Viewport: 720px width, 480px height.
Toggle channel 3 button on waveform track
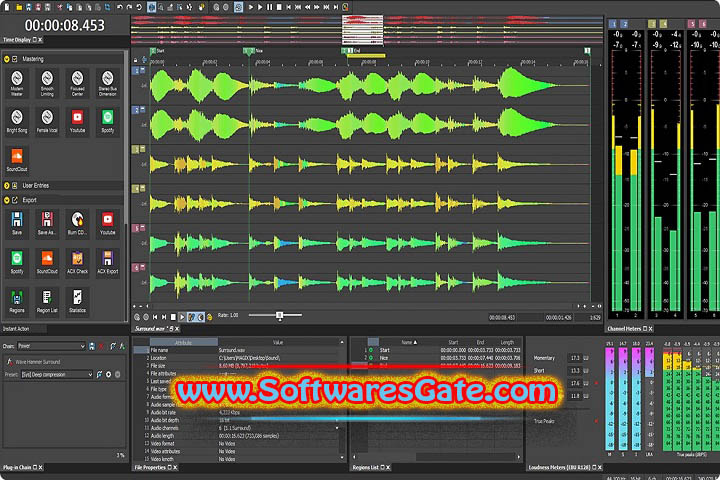[x=136, y=149]
